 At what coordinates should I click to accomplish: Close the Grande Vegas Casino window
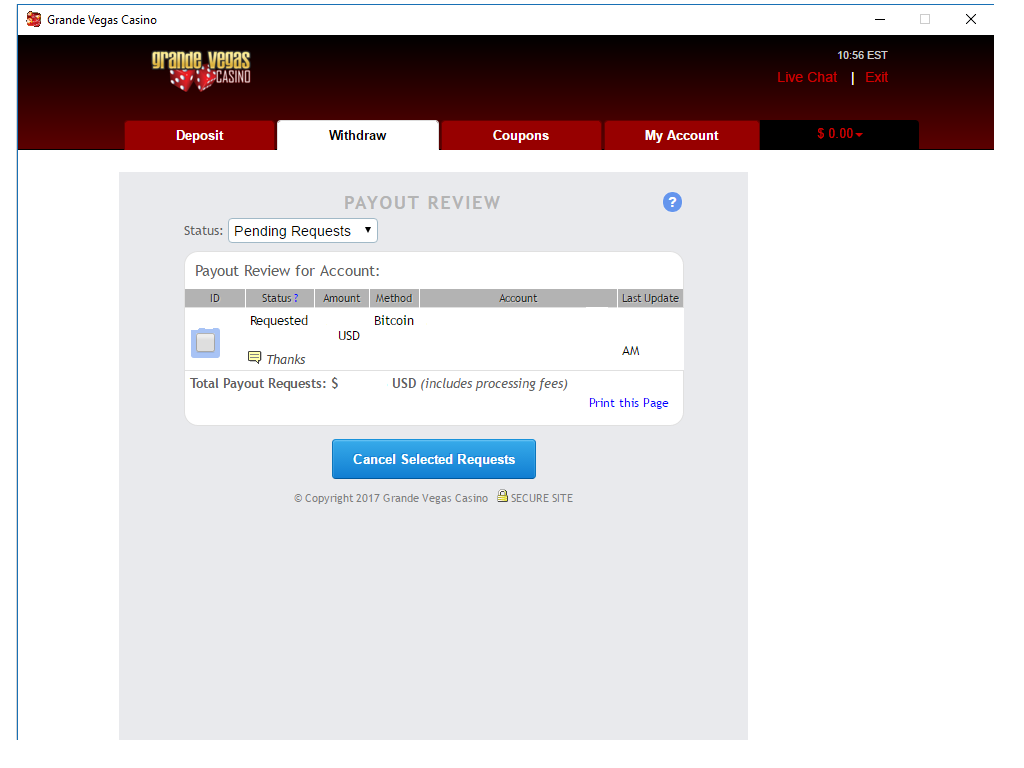click(x=971, y=20)
